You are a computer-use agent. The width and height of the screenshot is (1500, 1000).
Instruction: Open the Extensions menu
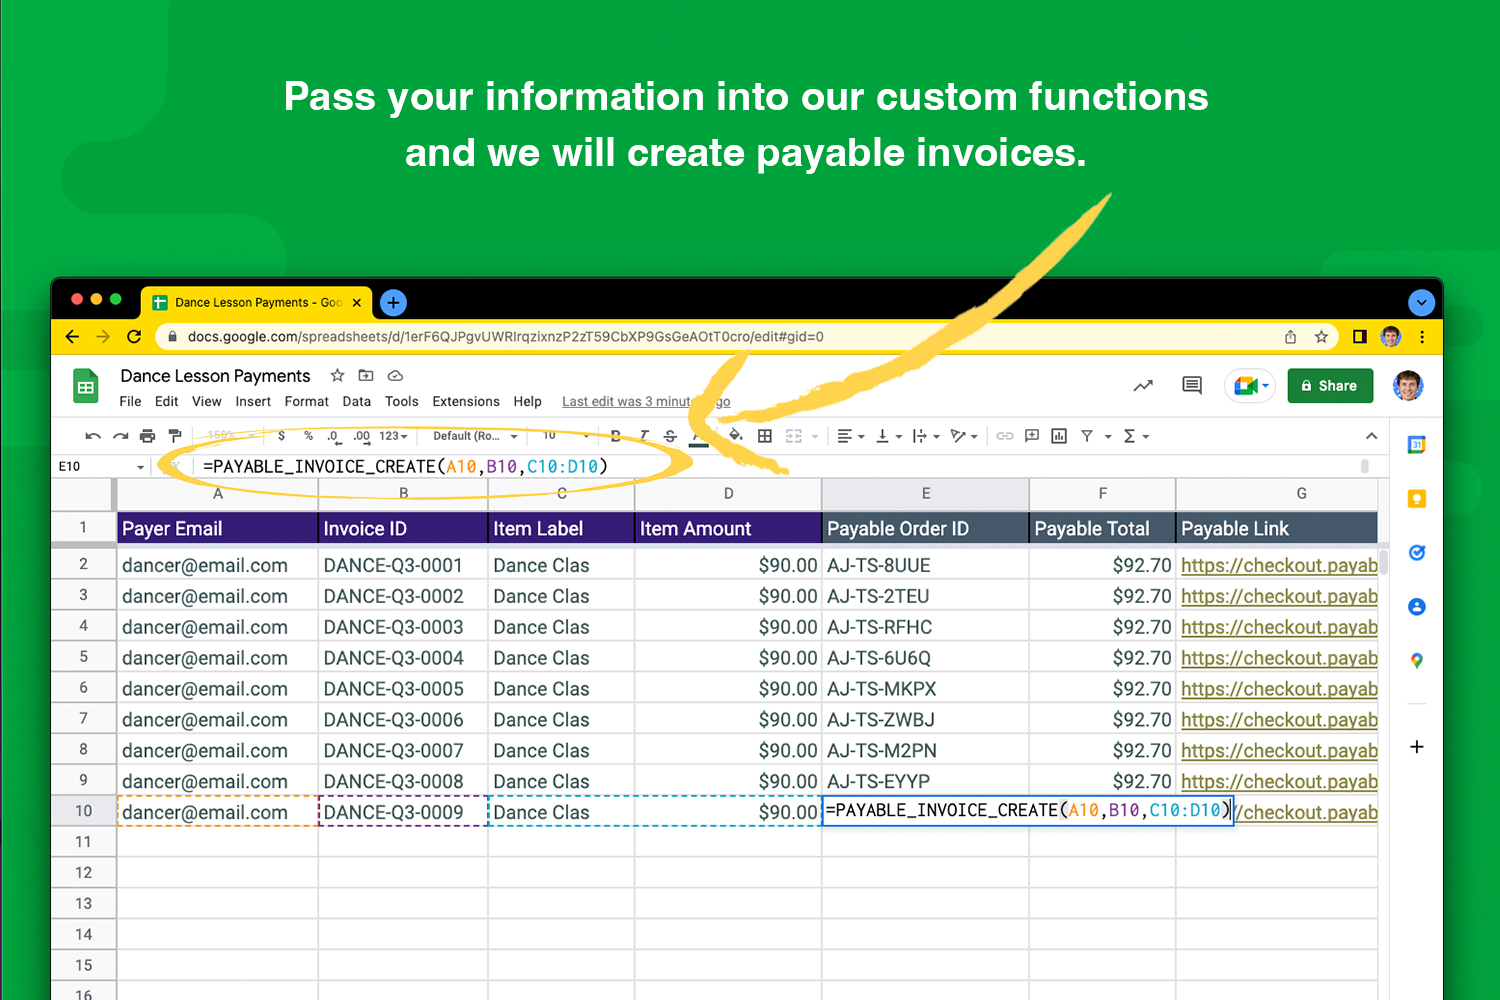(466, 401)
